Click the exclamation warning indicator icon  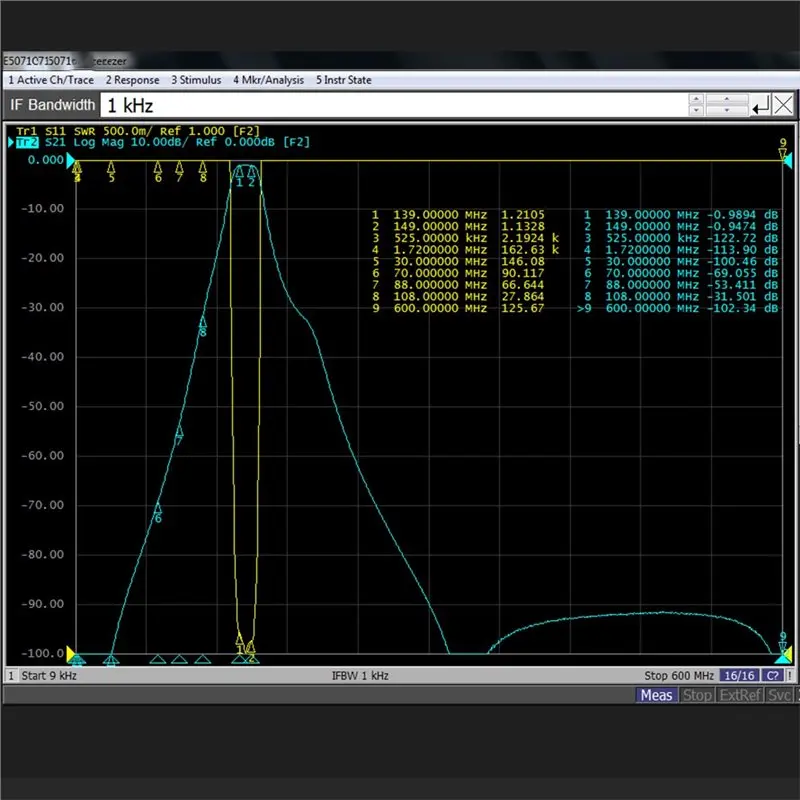pos(789,676)
